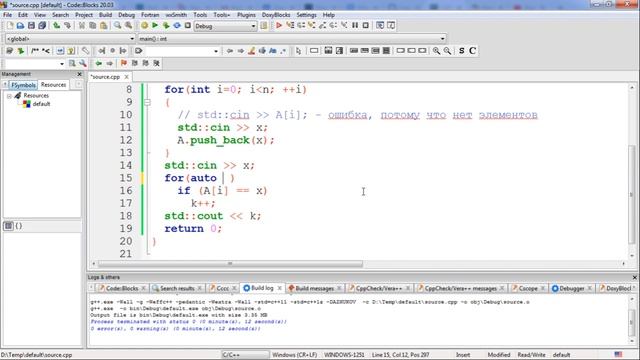The height and width of the screenshot is (360, 640).
Task: Open Find dialog via magnifier icon
Action: click(x=118, y=25)
